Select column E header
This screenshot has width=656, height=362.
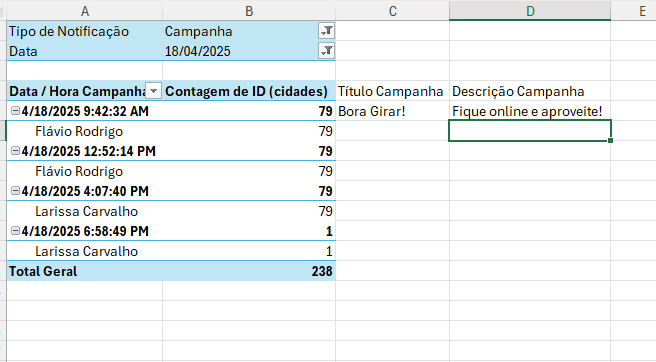[642, 11]
